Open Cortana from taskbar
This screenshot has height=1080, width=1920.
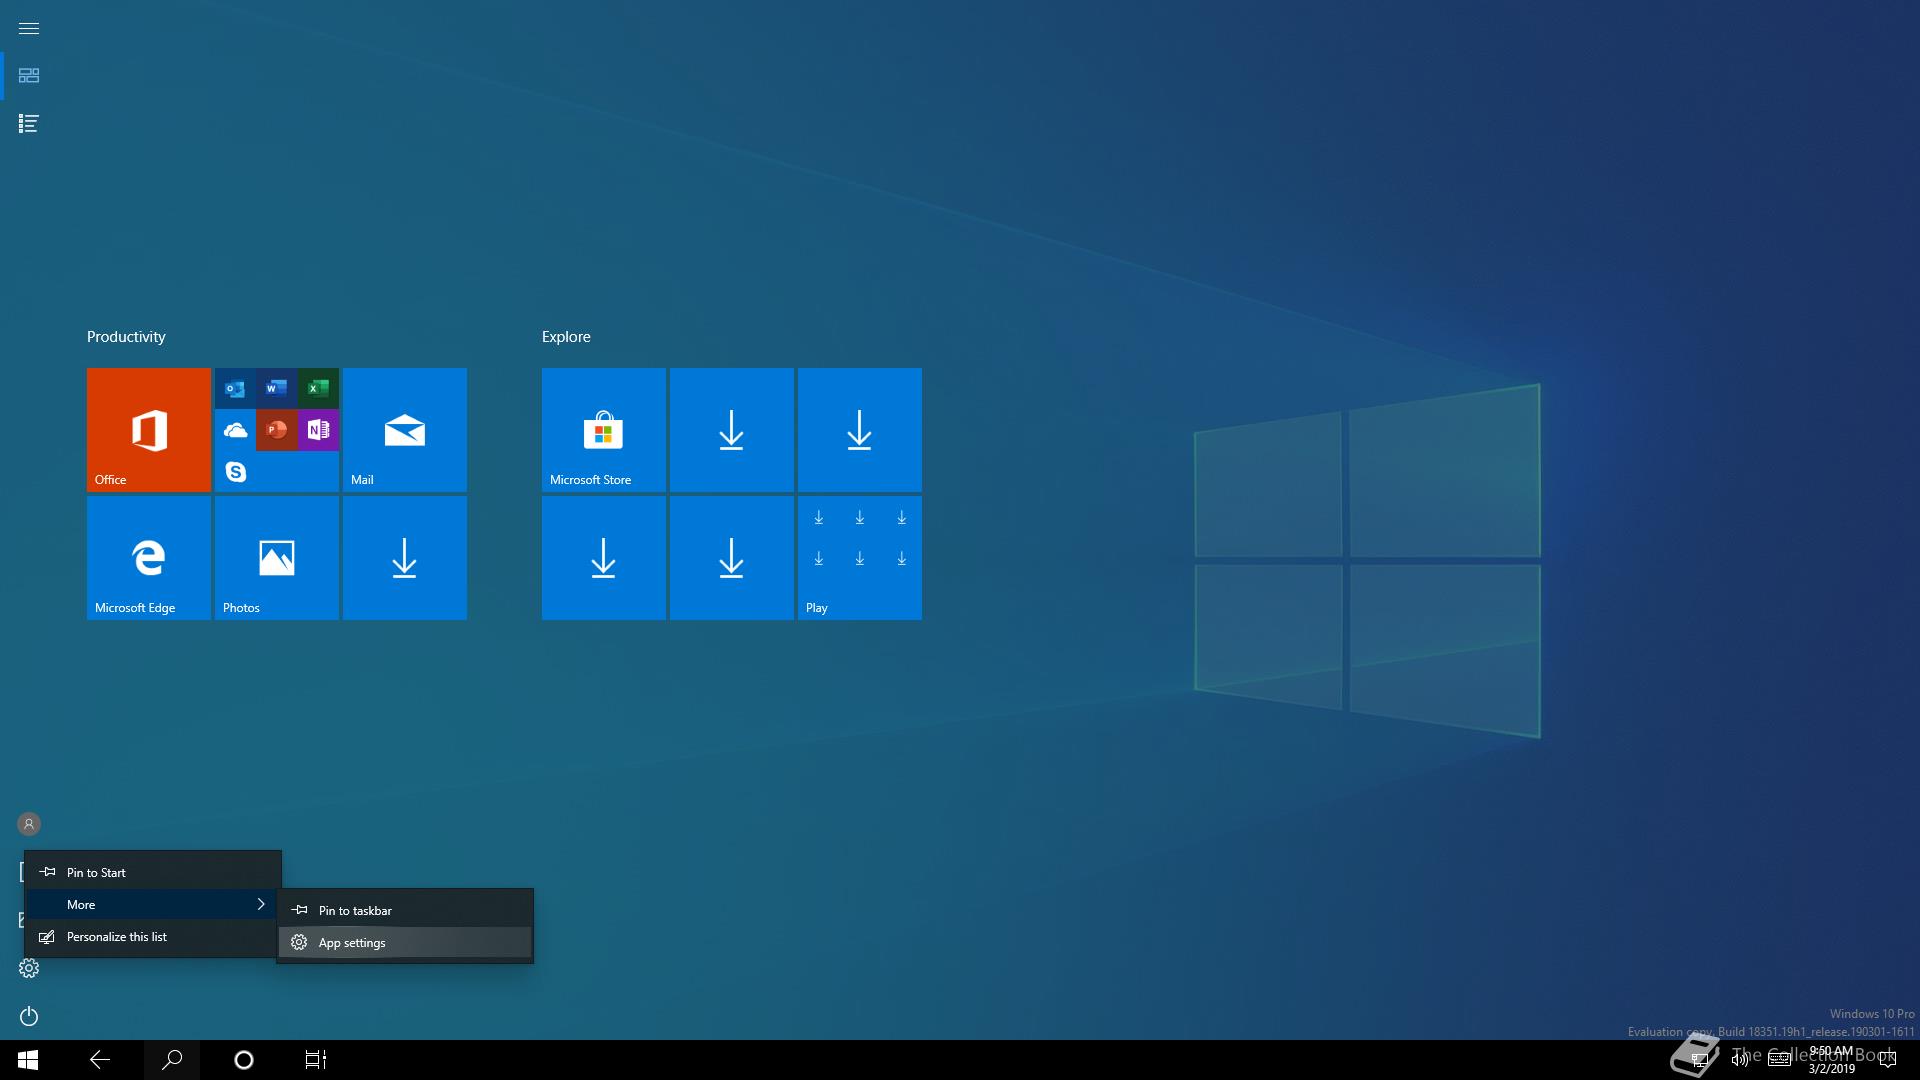click(244, 1060)
